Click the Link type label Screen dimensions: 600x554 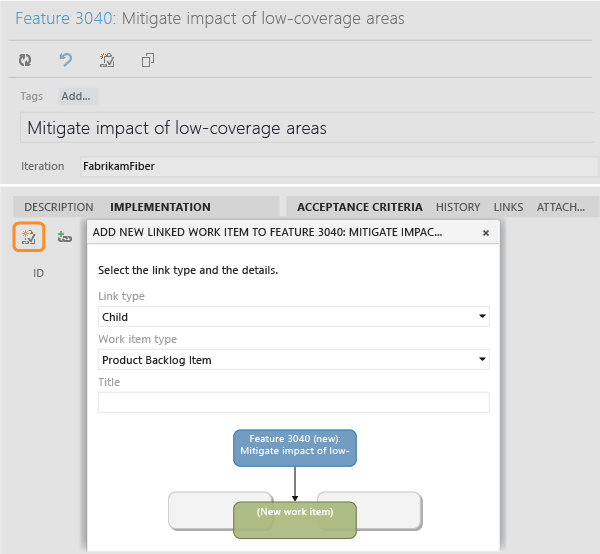click(x=121, y=296)
